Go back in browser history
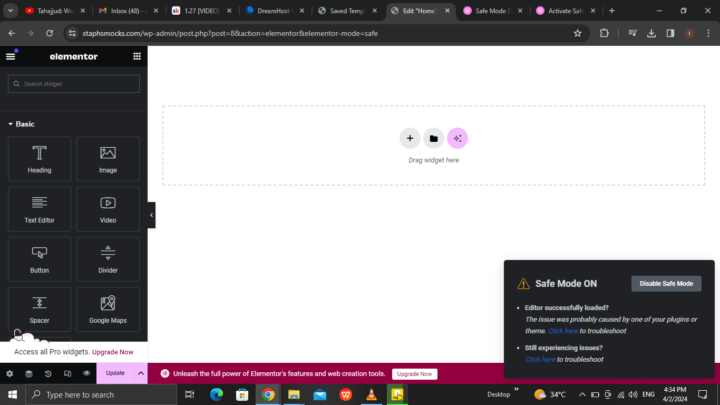The height and width of the screenshot is (405, 720). pyautogui.click(x=11, y=33)
